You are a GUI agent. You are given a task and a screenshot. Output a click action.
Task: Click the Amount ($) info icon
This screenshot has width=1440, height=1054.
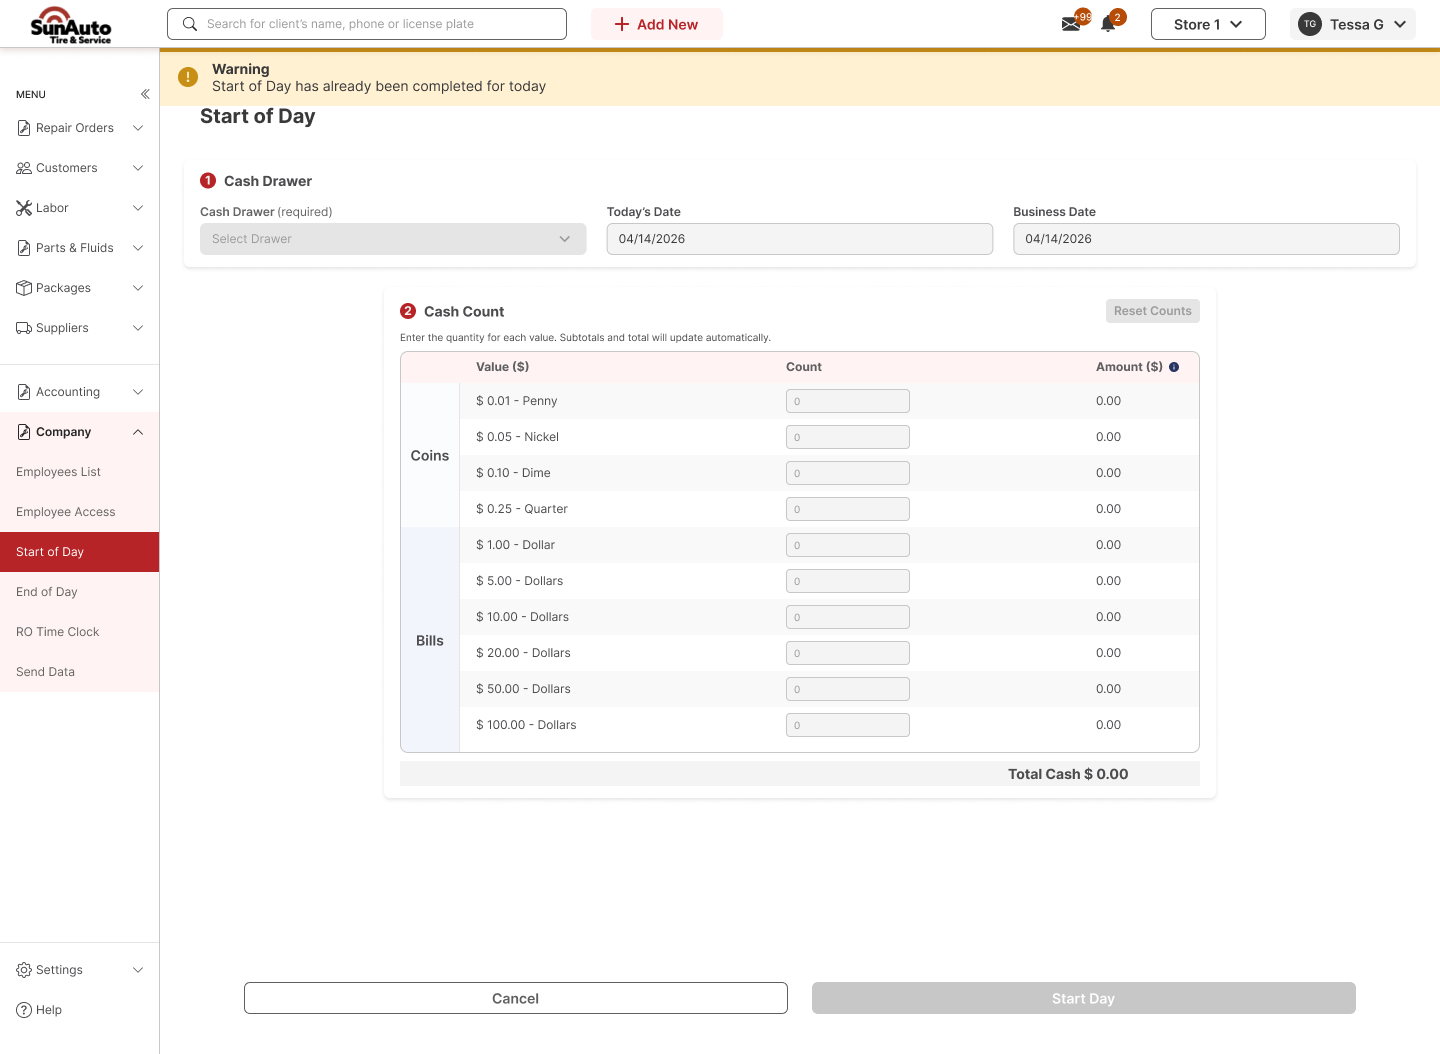(1174, 367)
